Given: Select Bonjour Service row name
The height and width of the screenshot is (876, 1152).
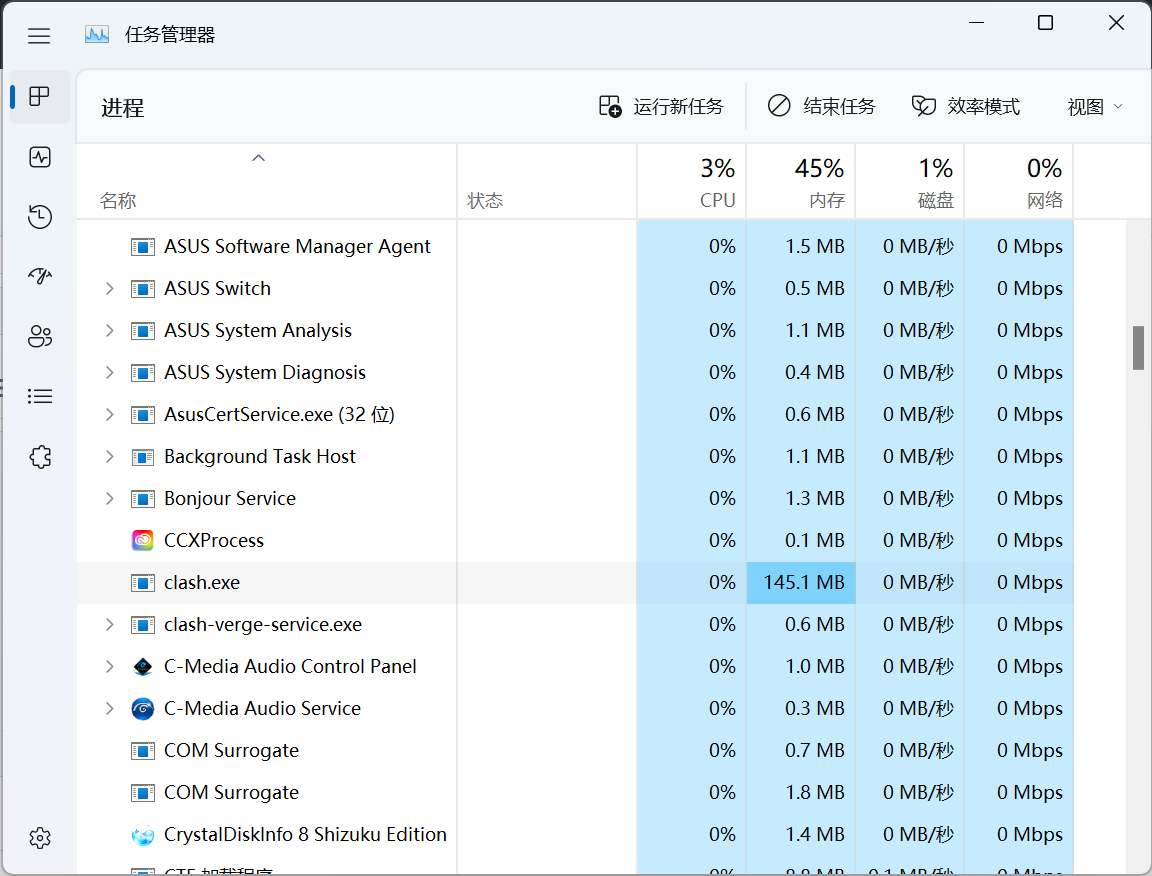Looking at the screenshot, I should (230, 499).
